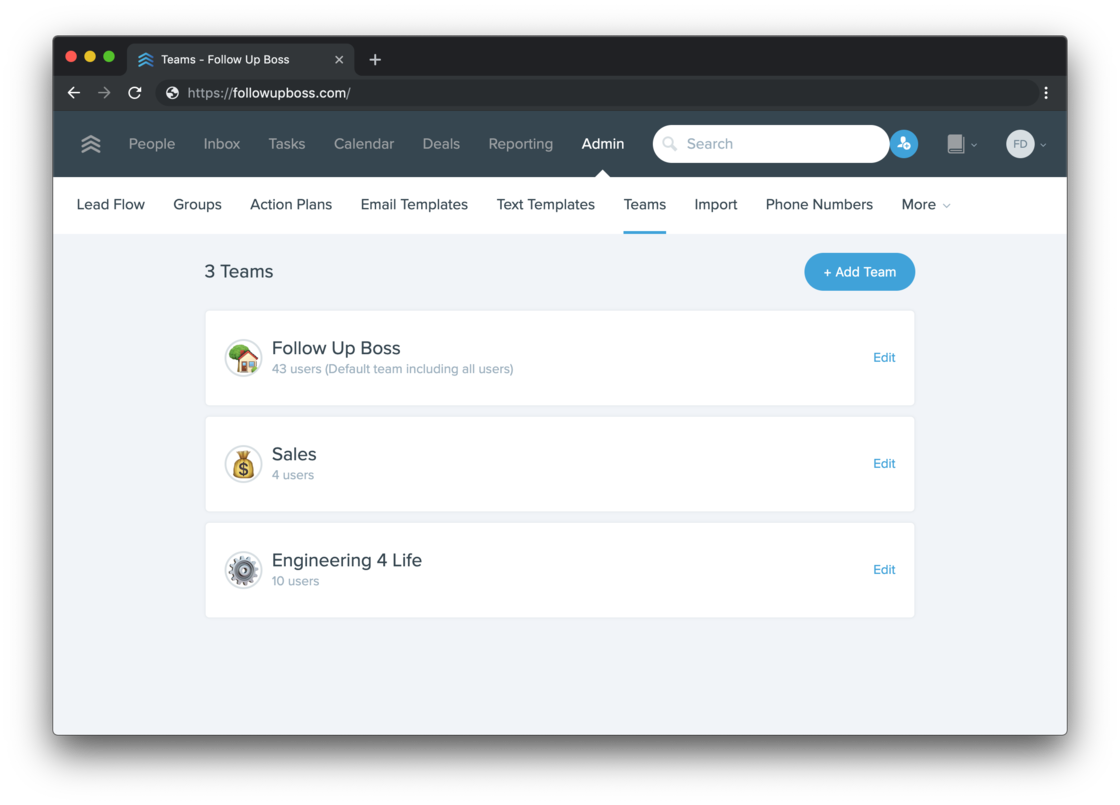Click the Add Team button
The width and height of the screenshot is (1120, 805).
859,272
